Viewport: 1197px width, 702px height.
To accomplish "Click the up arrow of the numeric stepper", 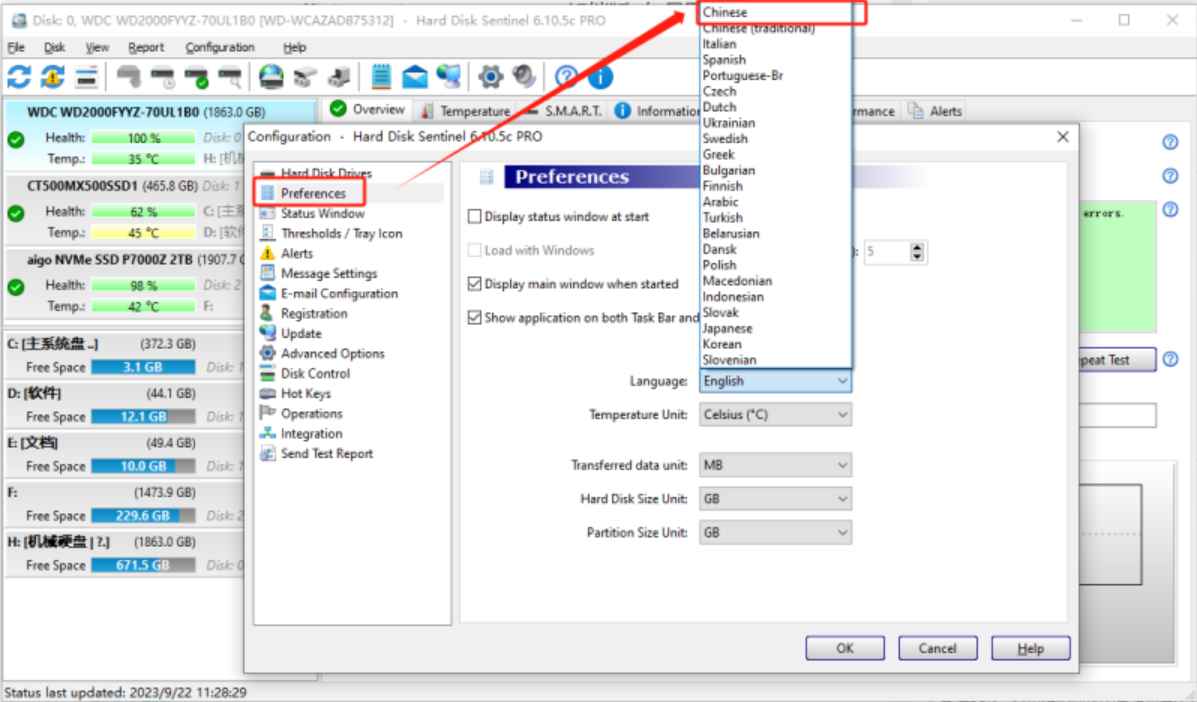I will point(916,247).
